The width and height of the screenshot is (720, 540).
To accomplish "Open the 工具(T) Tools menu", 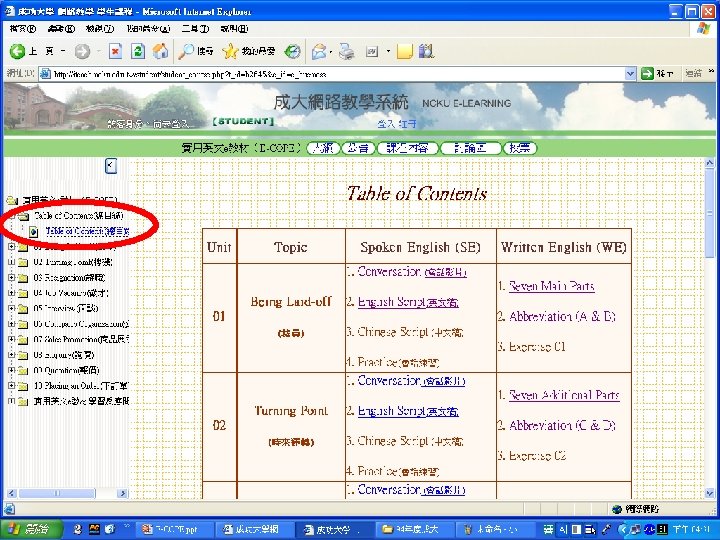I will (x=195, y=29).
